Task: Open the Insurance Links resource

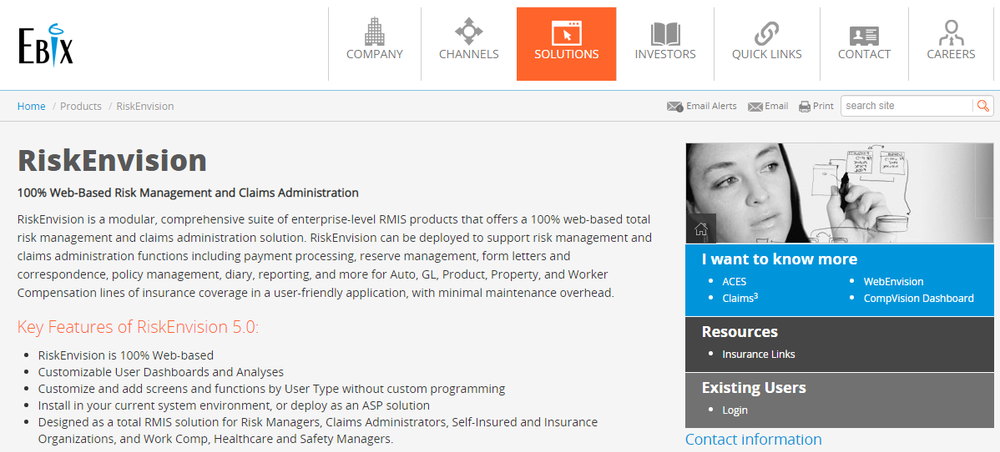Action: [x=758, y=354]
